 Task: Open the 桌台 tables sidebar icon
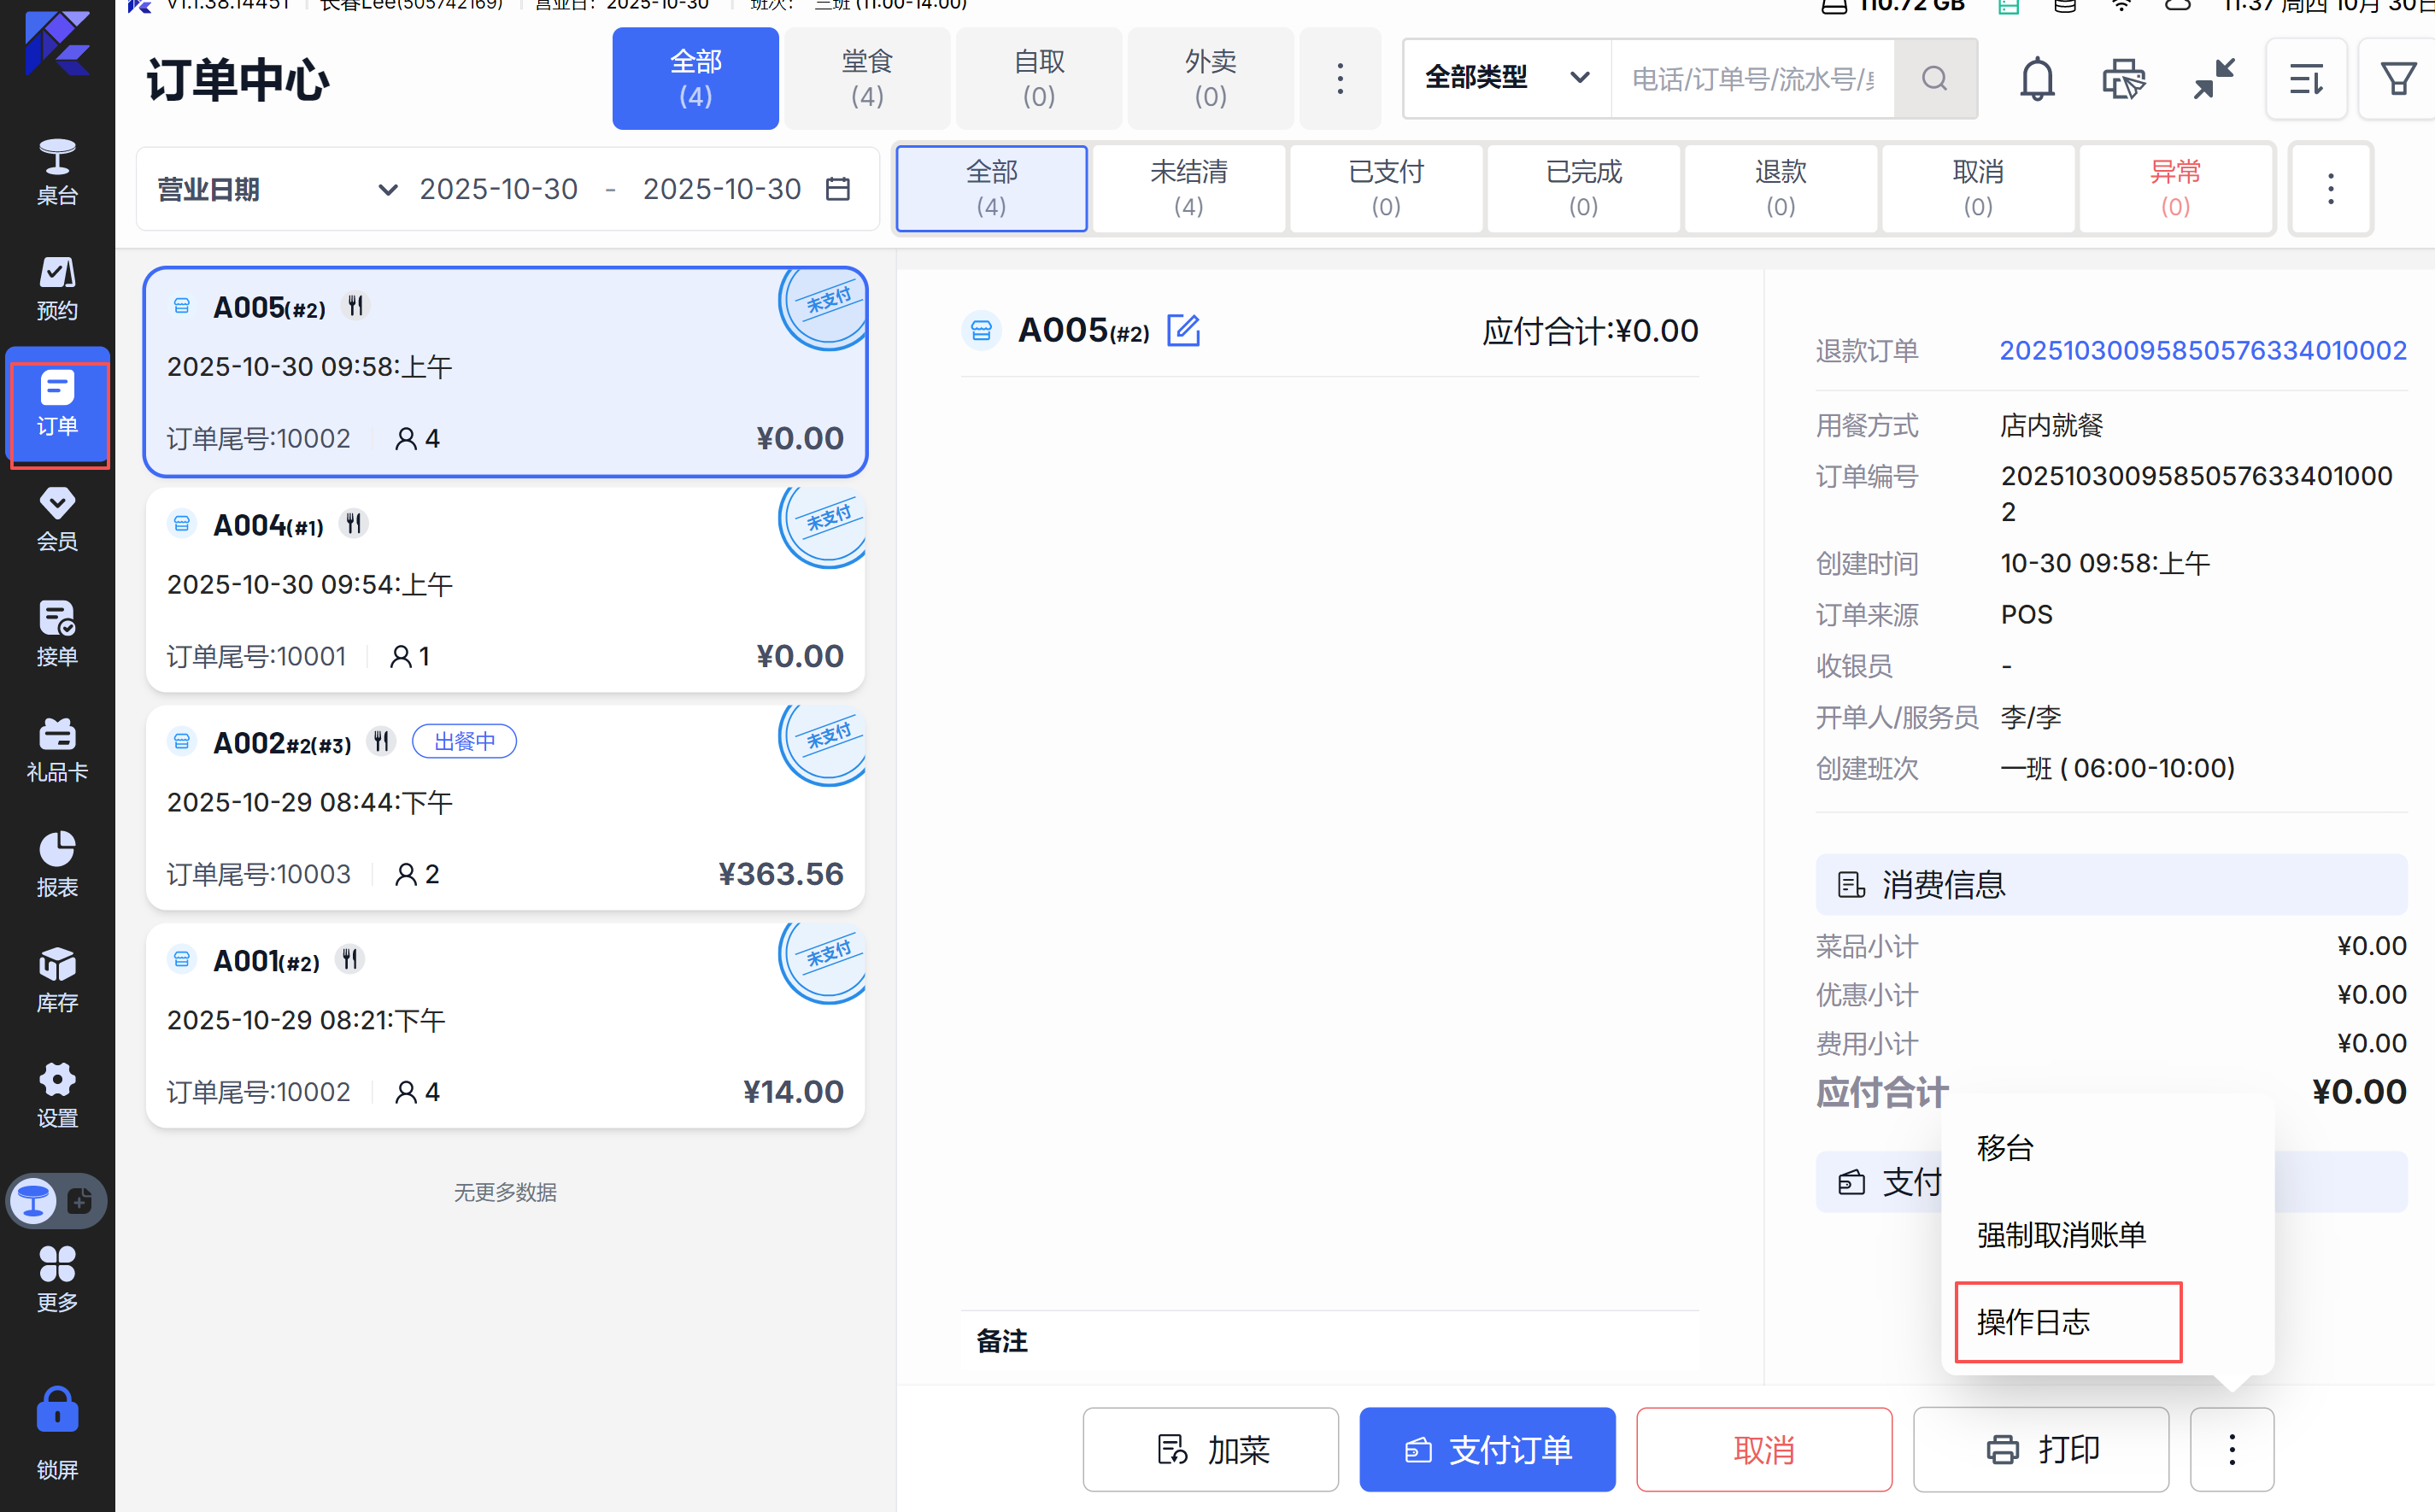[57, 172]
